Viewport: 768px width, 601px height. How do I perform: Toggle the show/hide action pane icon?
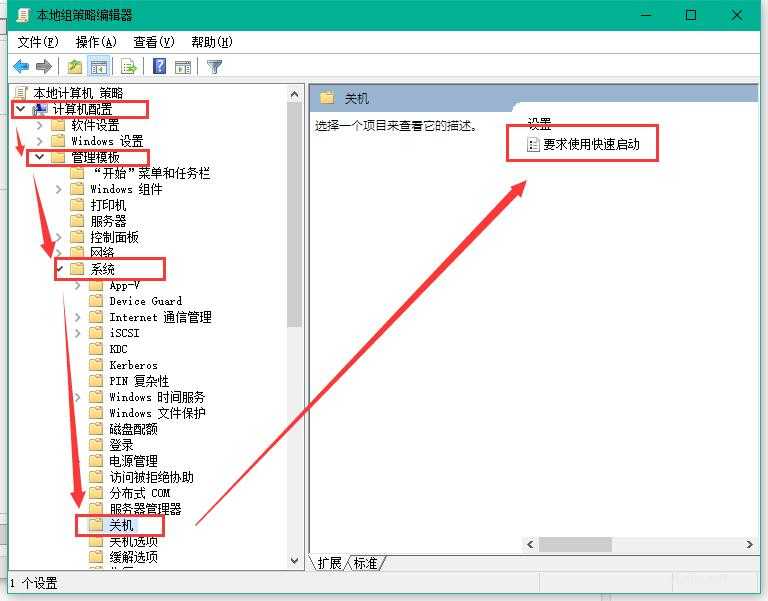183,67
